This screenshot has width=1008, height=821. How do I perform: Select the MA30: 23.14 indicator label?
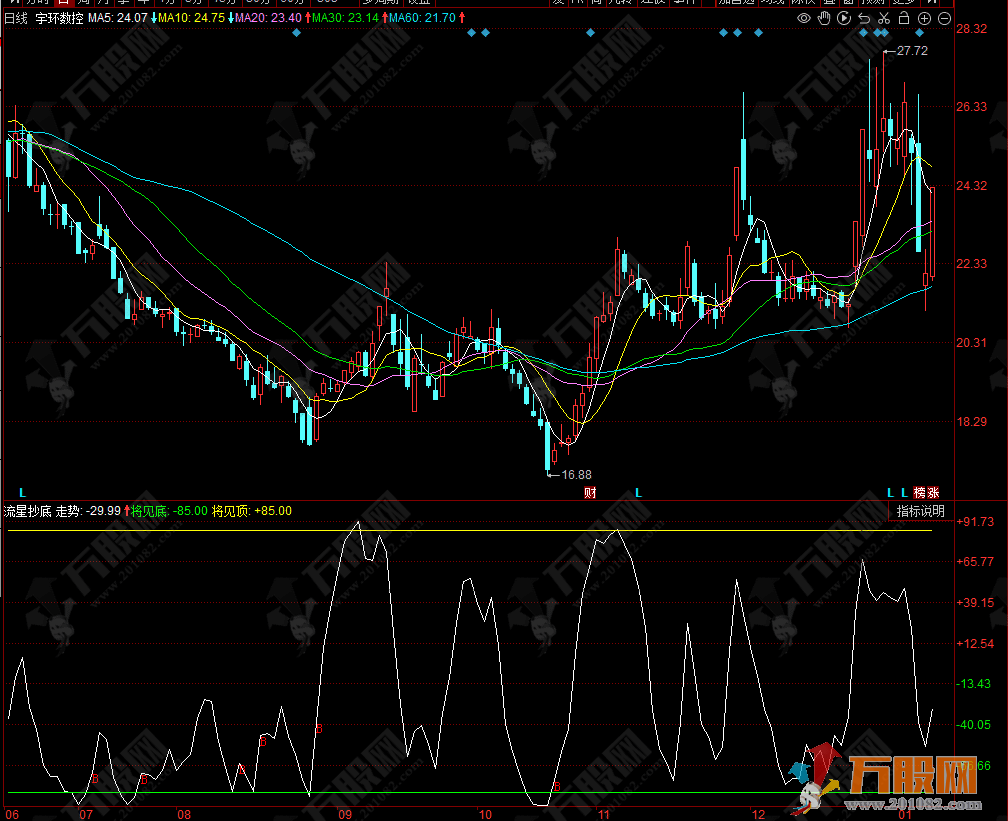click(345, 18)
